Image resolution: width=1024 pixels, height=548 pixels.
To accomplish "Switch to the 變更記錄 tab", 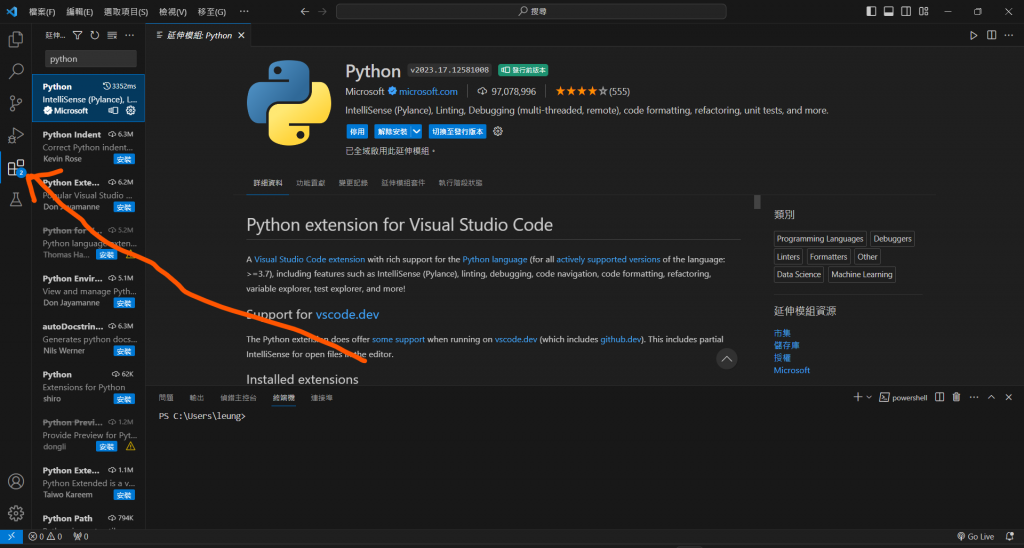I will 353,183.
